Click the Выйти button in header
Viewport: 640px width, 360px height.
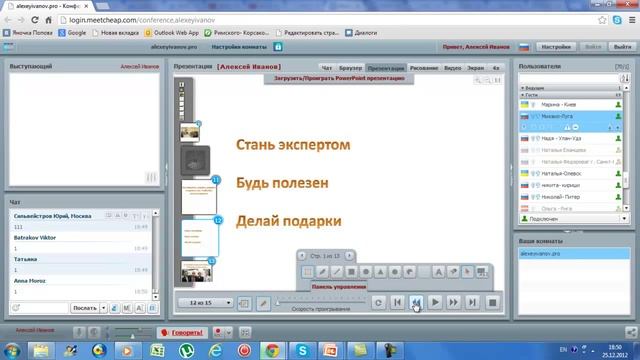(622, 47)
